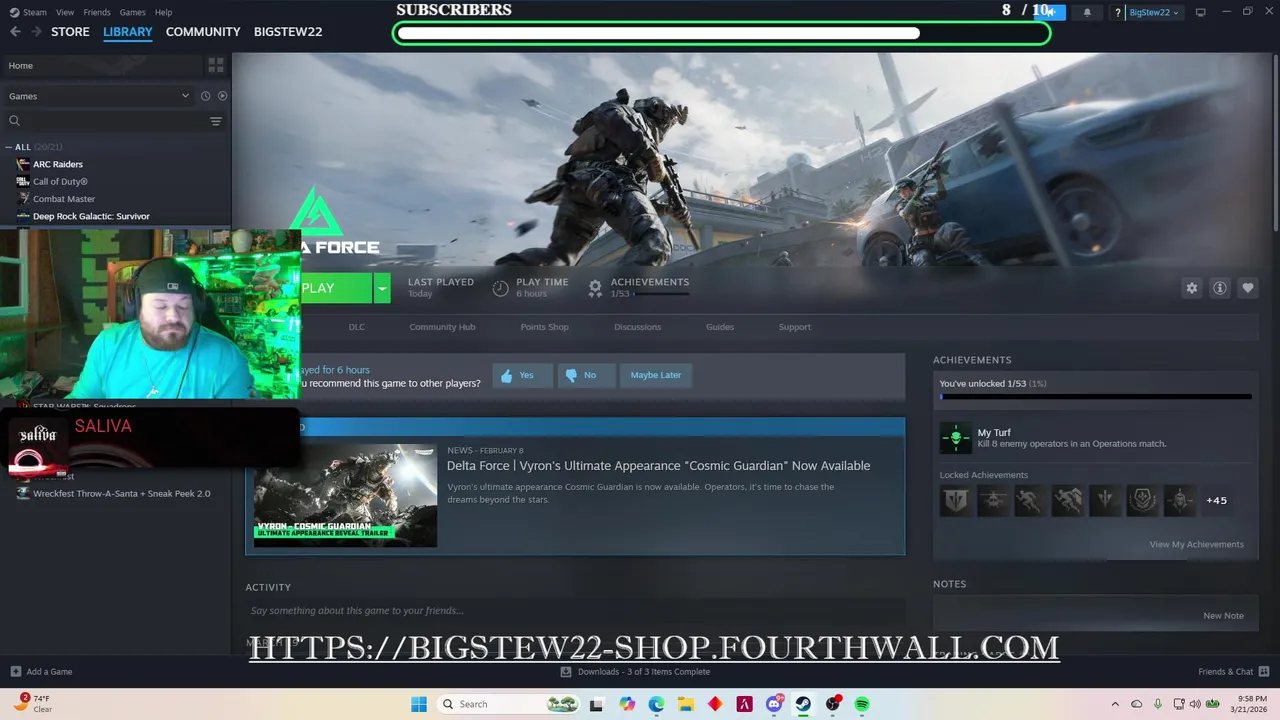The height and width of the screenshot is (720, 1280).
Task: Go forward with the right arrow
Action: click(x=36, y=32)
